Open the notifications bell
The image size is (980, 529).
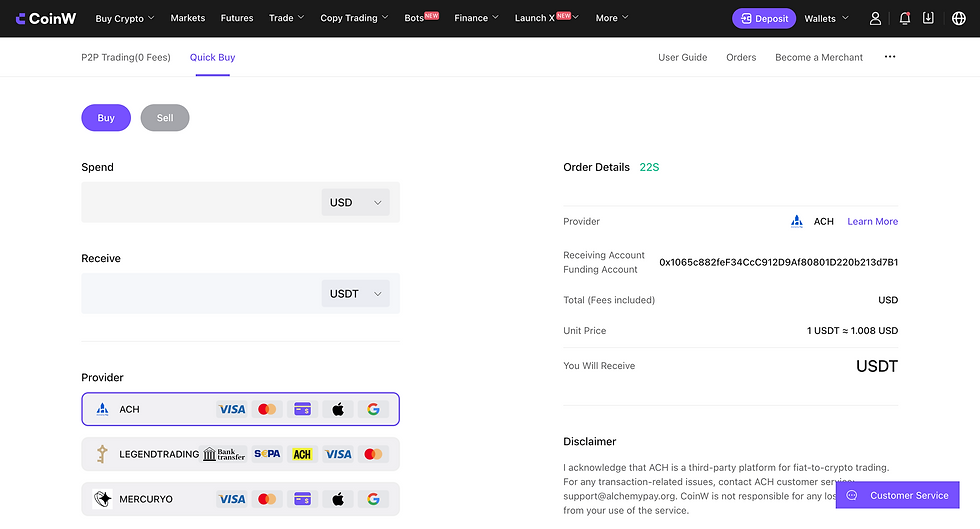tap(905, 18)
